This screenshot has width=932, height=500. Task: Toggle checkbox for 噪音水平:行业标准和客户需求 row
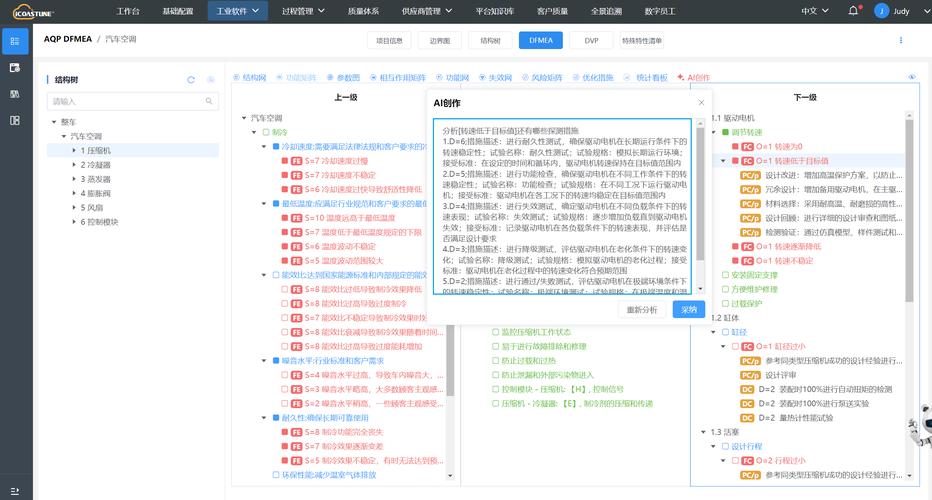[x=276, y=361]
